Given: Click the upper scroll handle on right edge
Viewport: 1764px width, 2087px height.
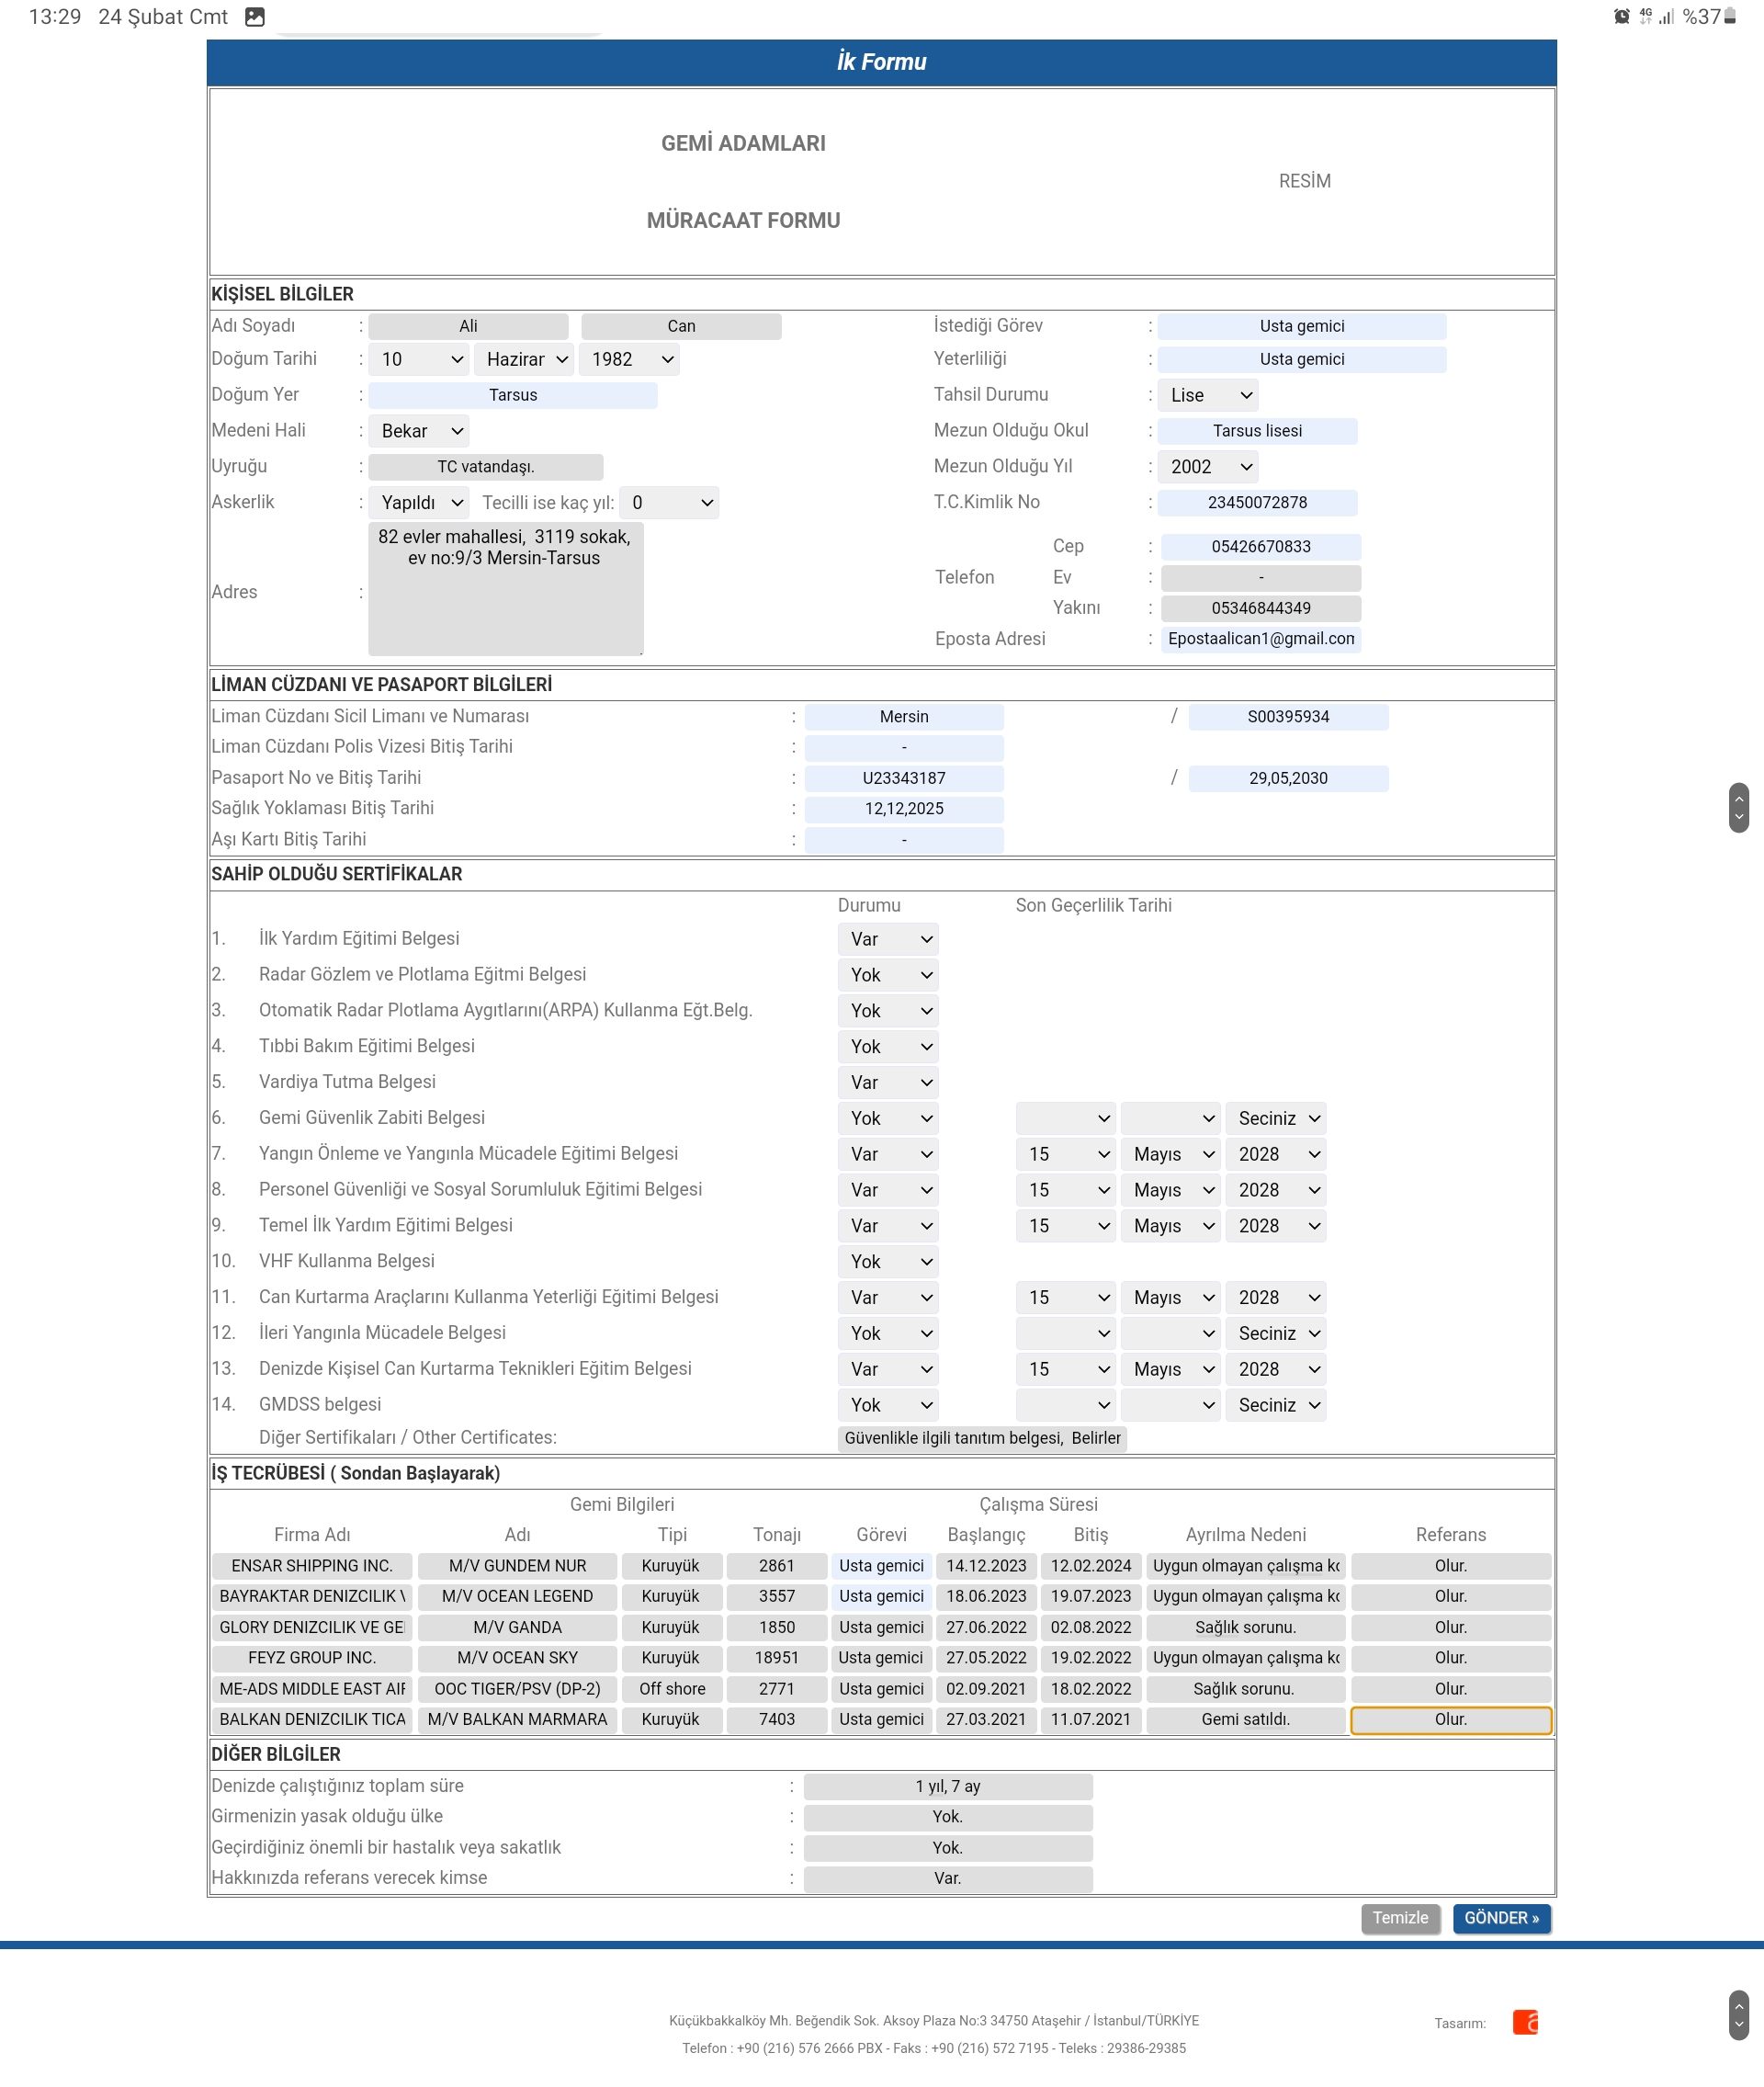Looking at the screenshot, I should click(1739, 807).
